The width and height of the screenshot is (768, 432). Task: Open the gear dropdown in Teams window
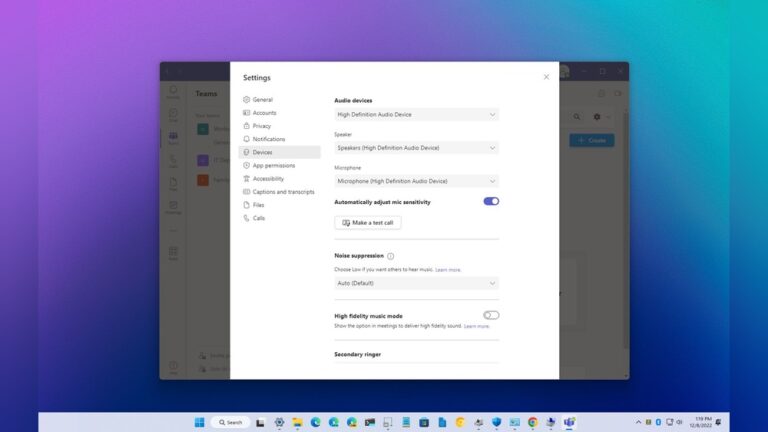tap(601, 117)
